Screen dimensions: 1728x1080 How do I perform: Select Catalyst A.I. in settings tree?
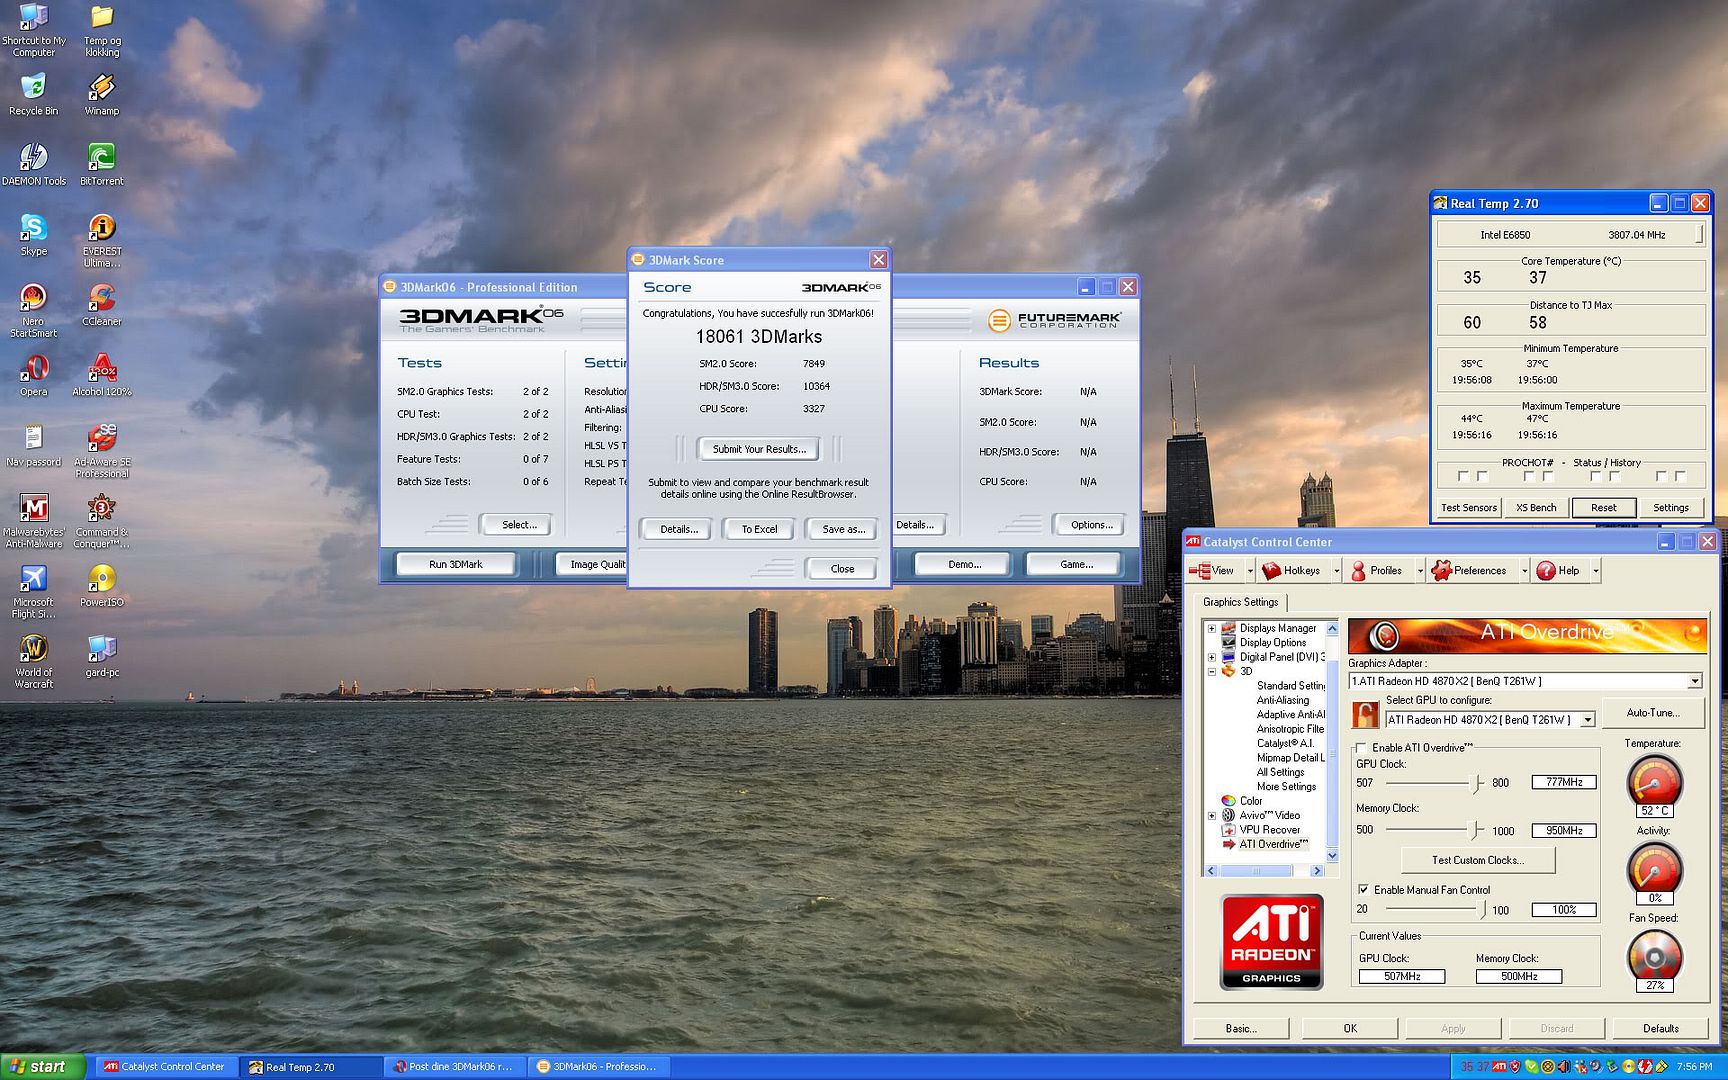pyautogui.click(x=1285, y=743)
